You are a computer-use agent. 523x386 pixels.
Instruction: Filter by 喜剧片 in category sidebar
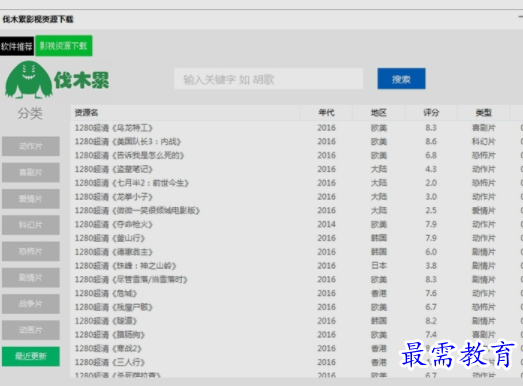point(31,172)
